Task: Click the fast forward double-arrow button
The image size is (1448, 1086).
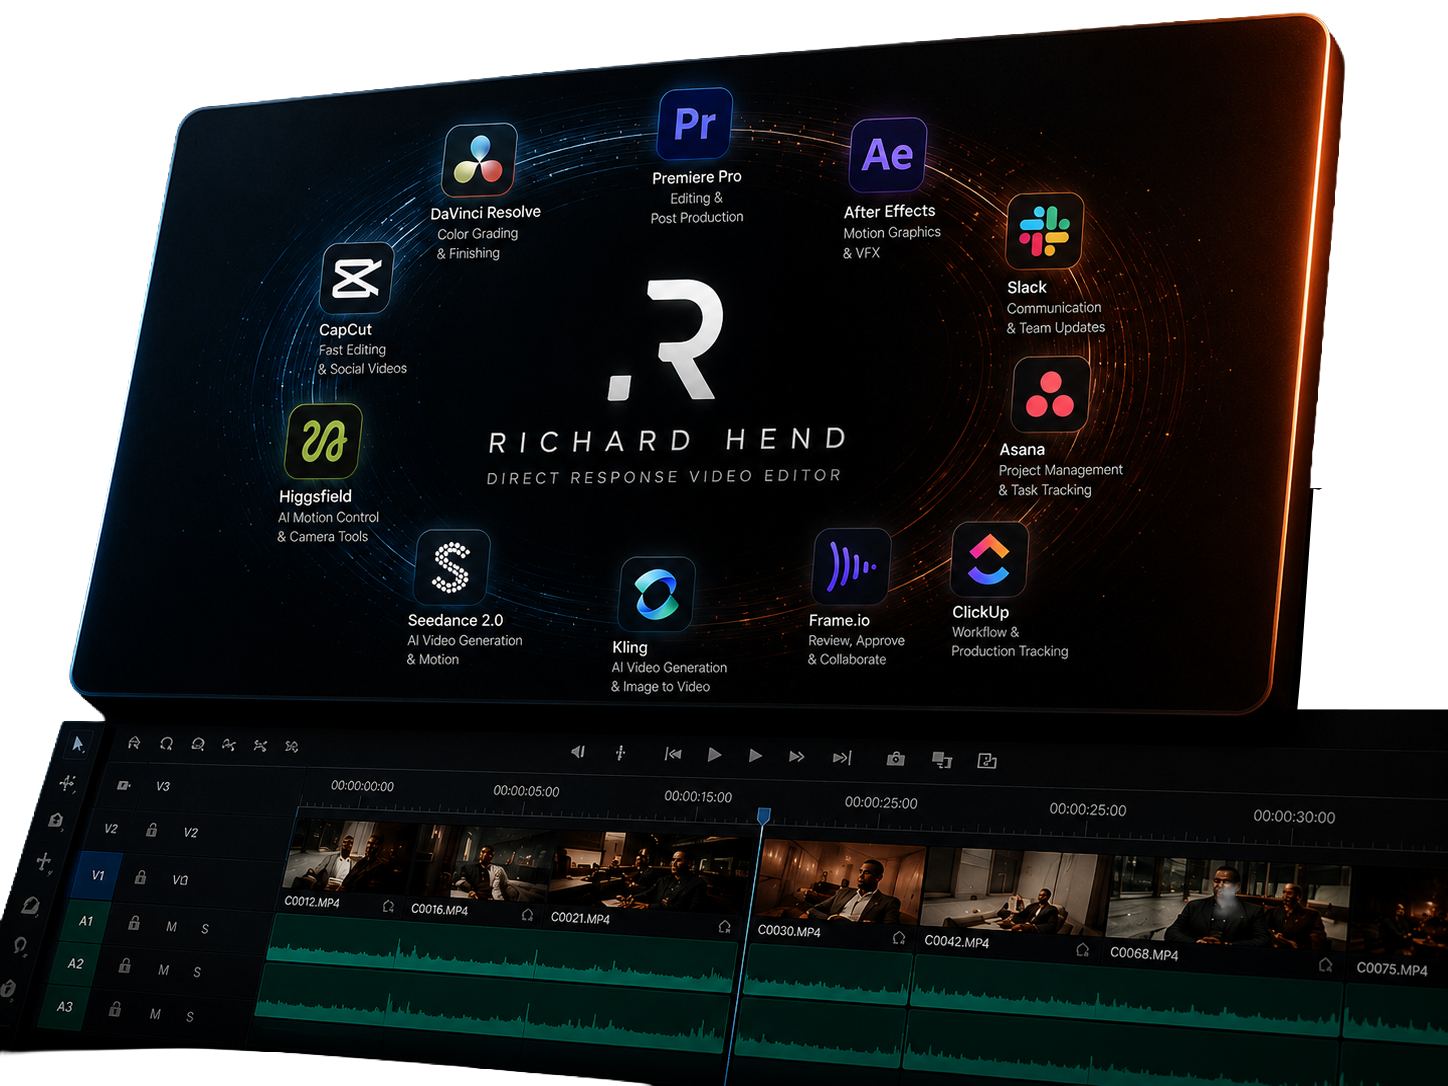Action: (x=796, y=756)
